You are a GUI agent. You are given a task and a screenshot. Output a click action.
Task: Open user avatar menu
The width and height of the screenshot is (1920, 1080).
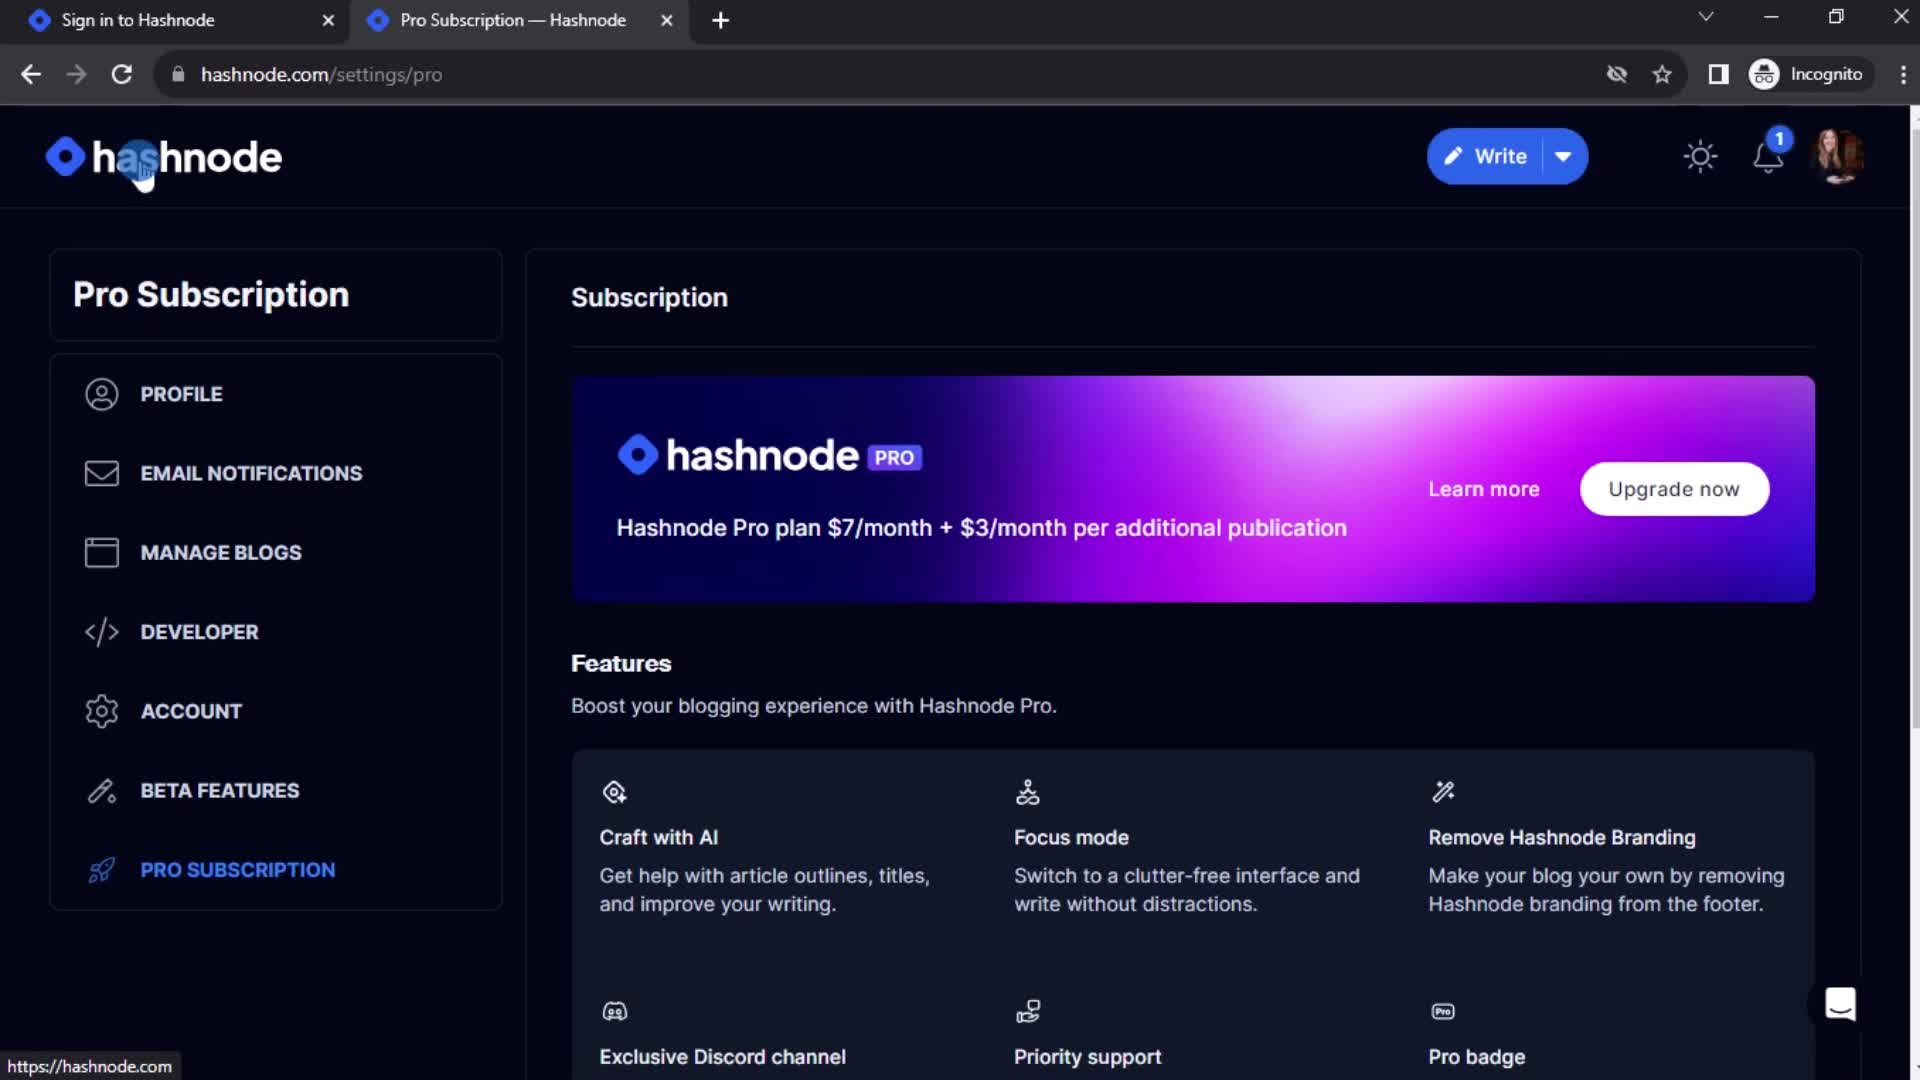pyautogui.click(x=1838, y=157)
